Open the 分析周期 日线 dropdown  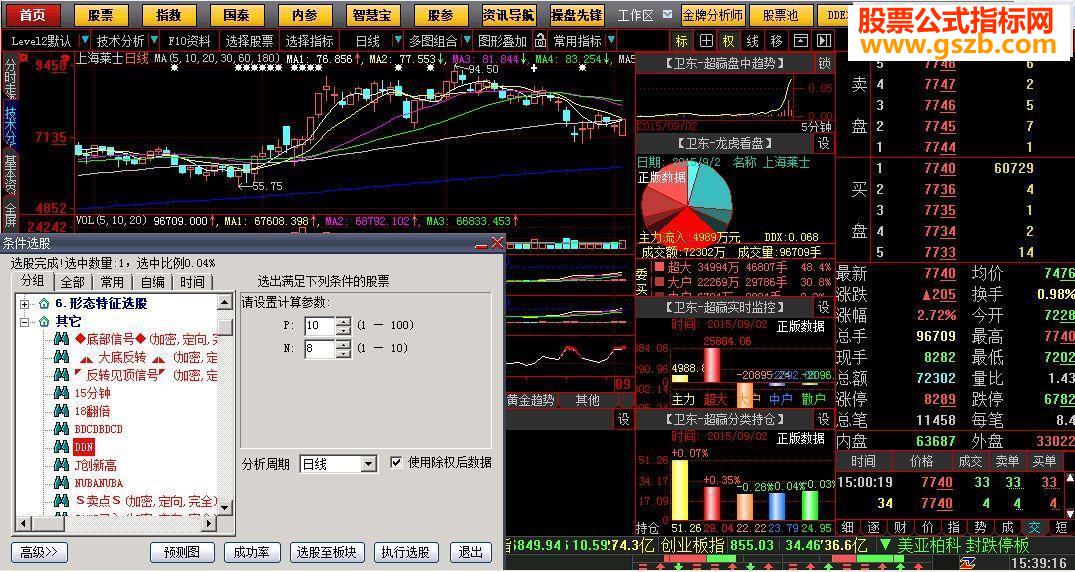click(370, 464)
